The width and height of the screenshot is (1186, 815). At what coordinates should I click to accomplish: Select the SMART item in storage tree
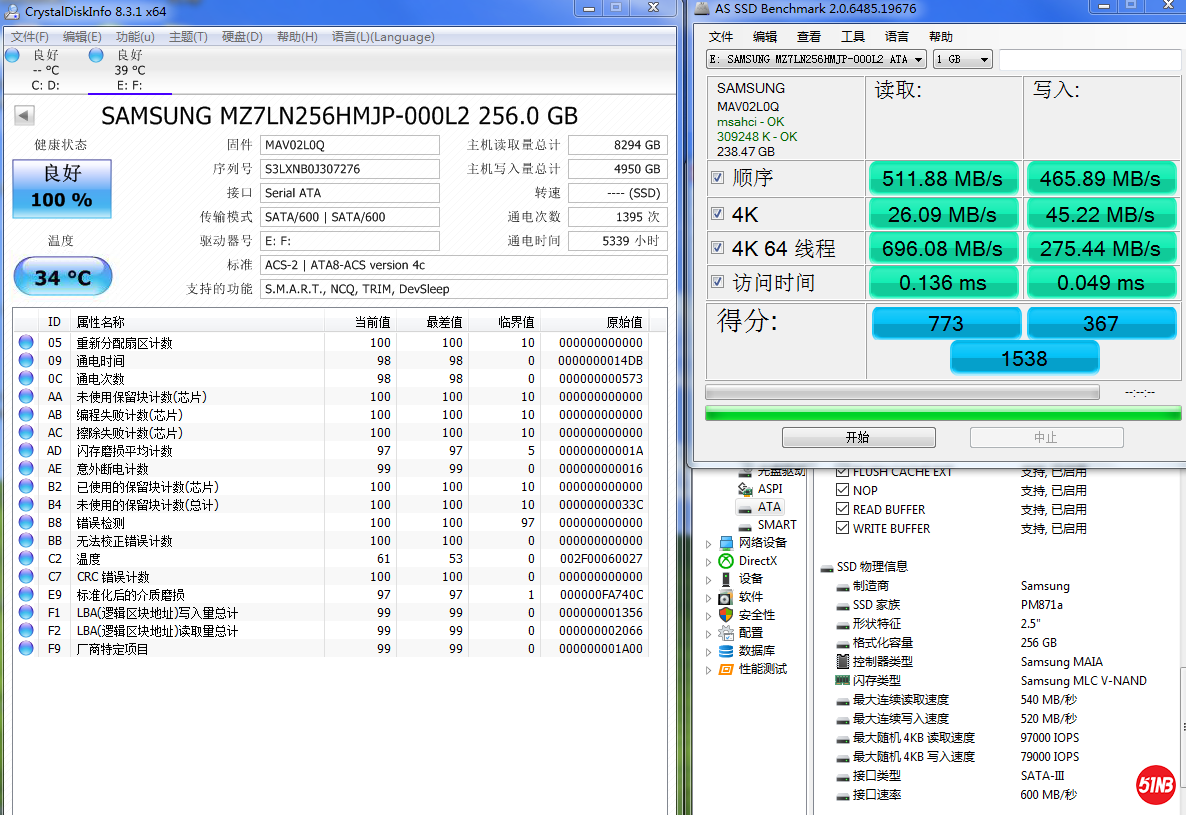pyautogui.click(x=776, y=525)
